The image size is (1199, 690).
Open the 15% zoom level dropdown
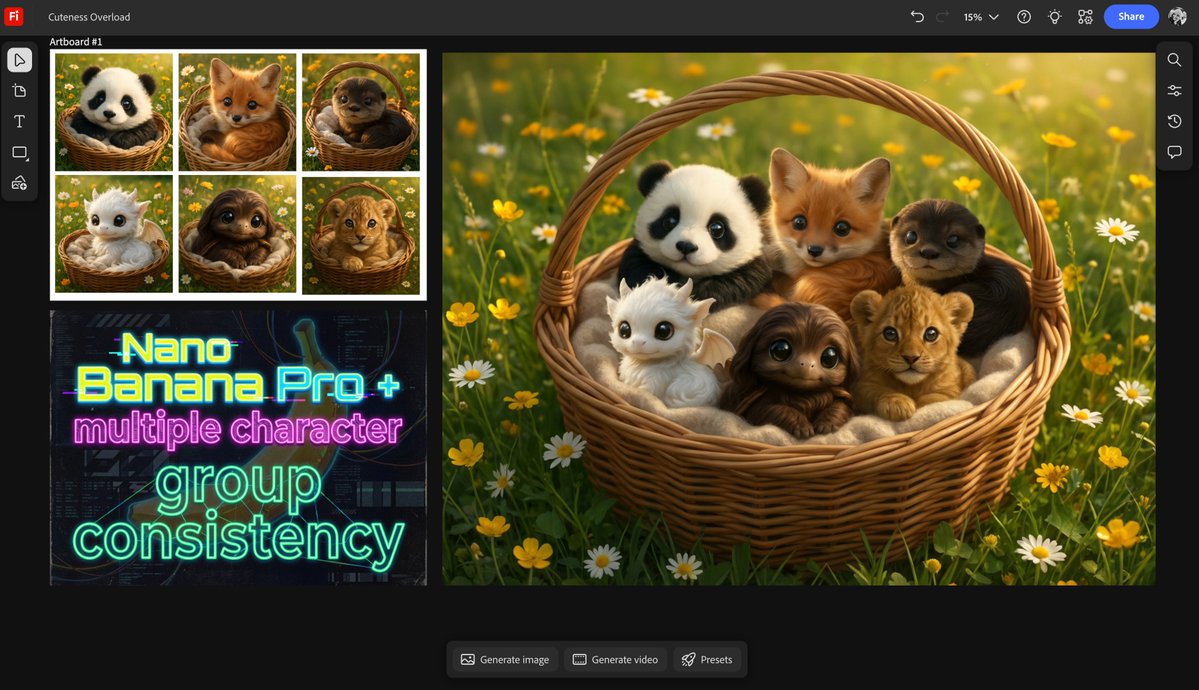click(x=979, y=16)
